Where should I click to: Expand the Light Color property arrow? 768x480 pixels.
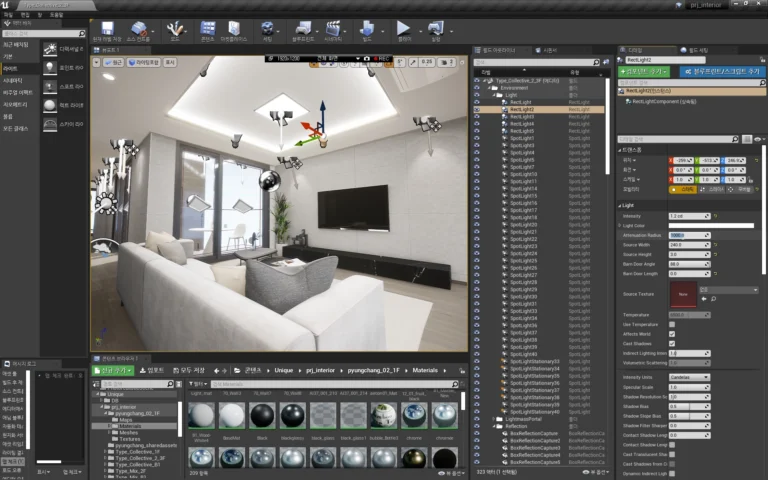coord(620,226)
